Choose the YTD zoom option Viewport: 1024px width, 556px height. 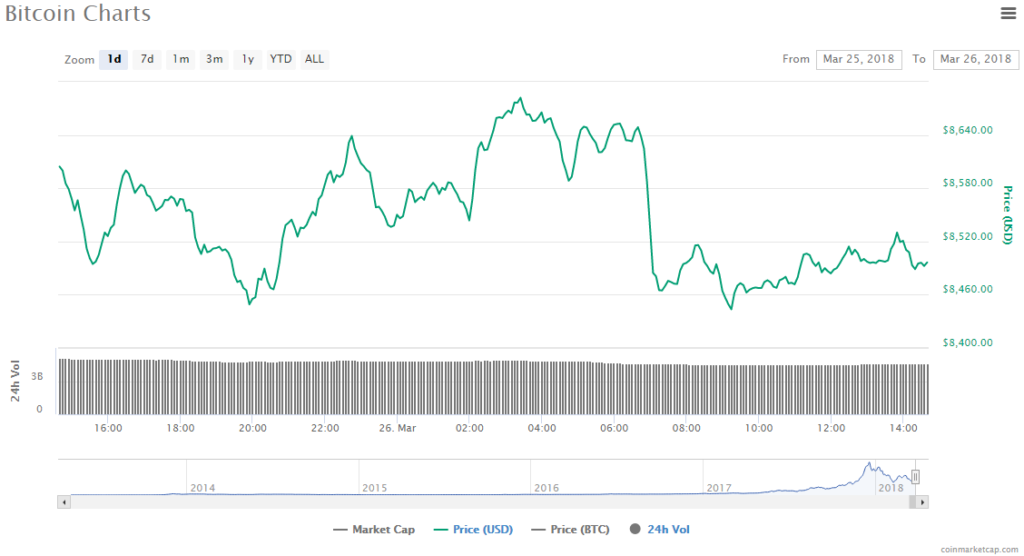click(281, 59)
